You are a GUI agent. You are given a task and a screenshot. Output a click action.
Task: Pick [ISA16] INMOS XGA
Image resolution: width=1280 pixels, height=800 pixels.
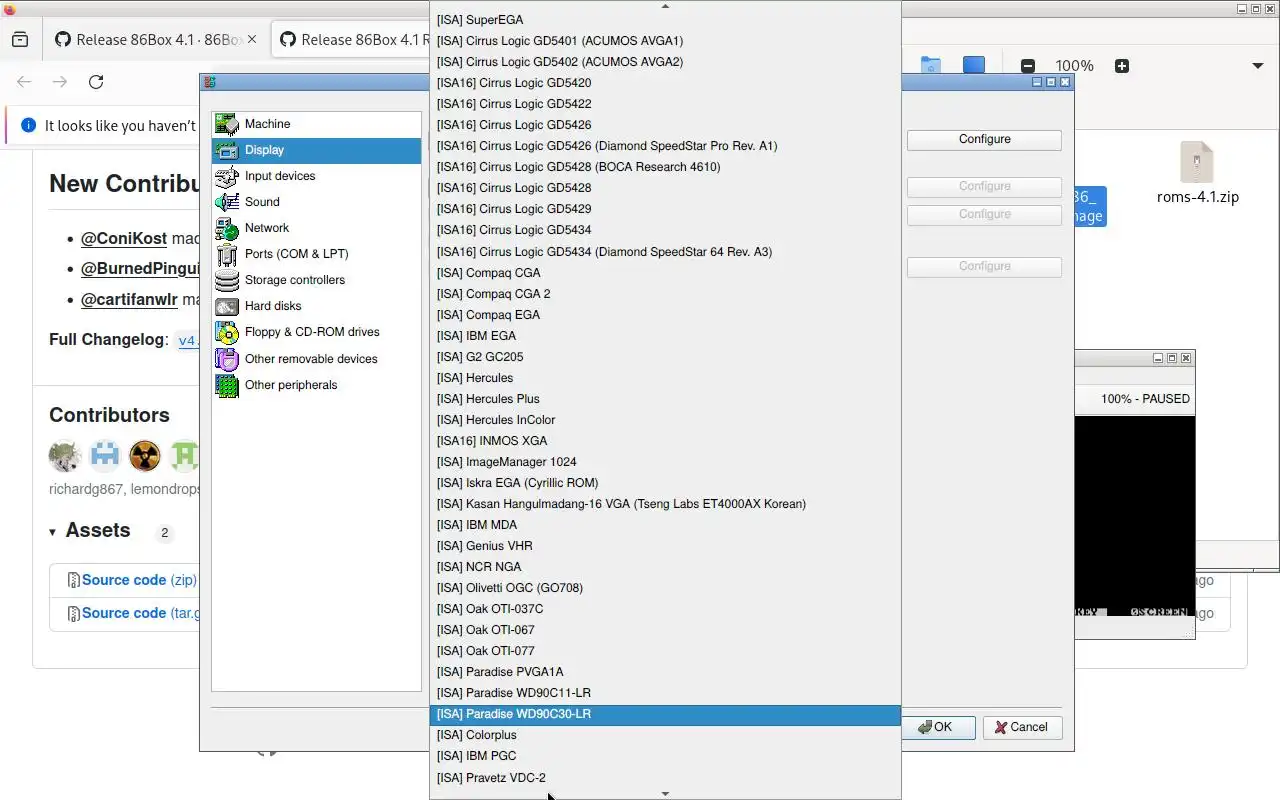pyautogui.click(x=665, y=441)
